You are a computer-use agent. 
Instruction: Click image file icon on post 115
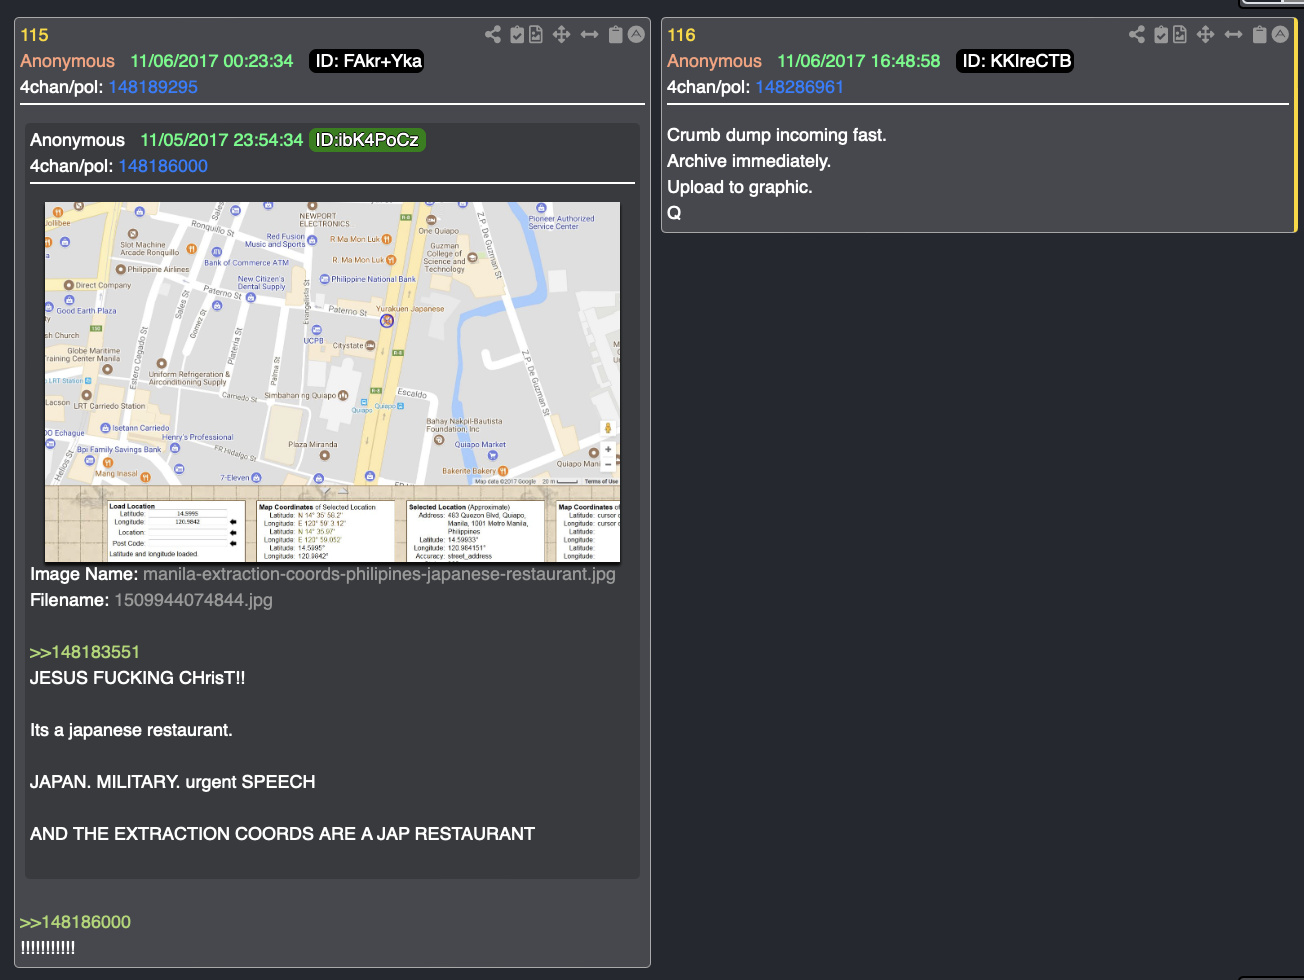click(x=536, y=35)
